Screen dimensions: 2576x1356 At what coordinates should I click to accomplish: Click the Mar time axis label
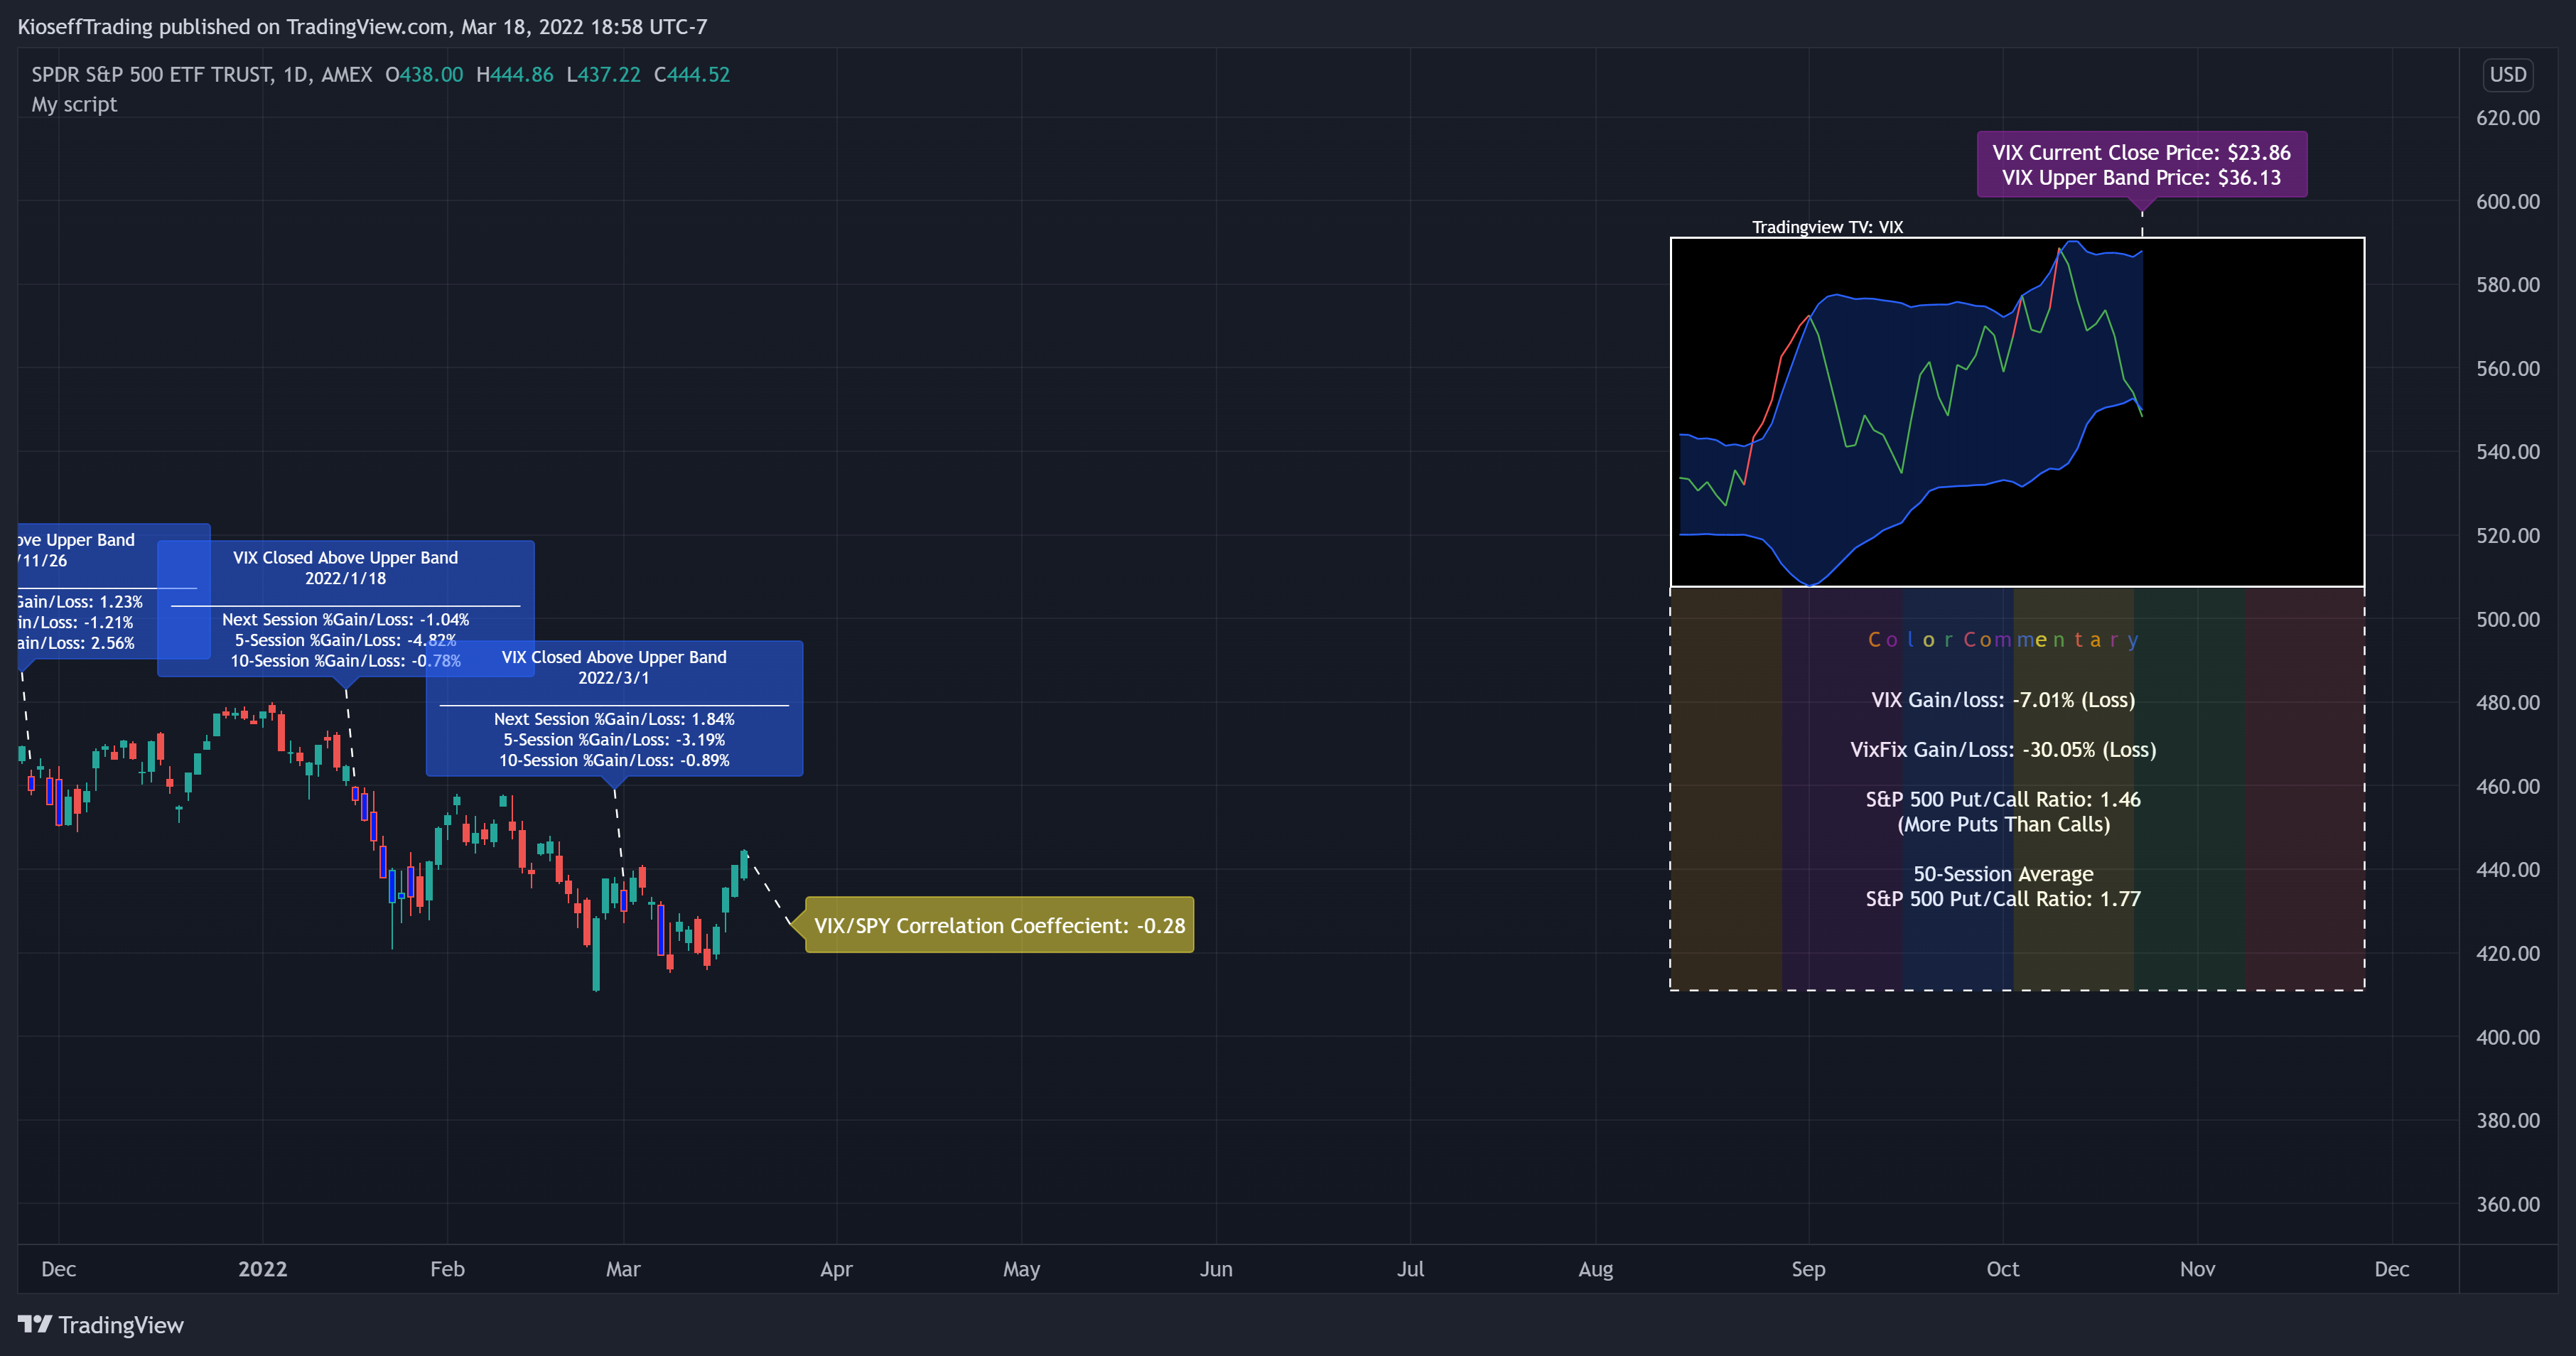click(x=623, y=1269)
